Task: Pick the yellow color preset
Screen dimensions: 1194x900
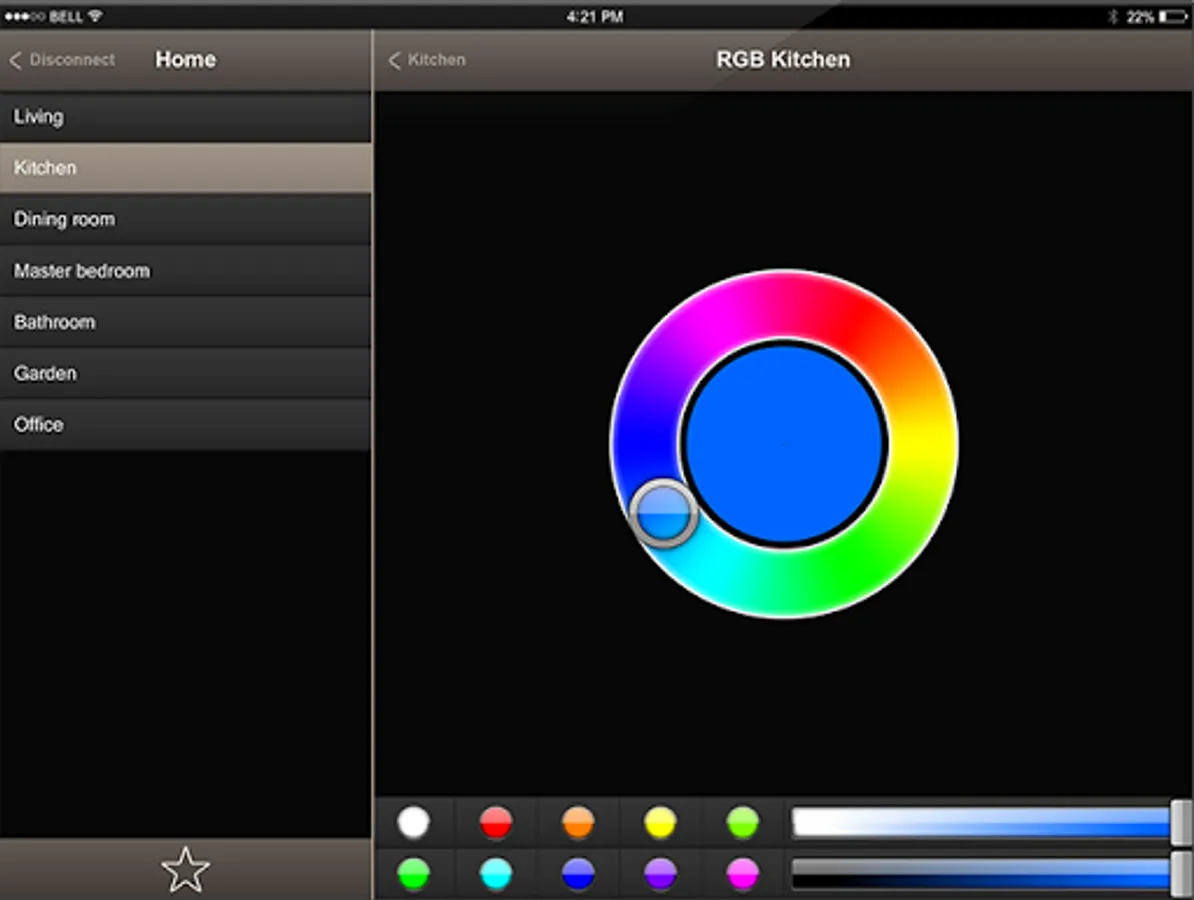Action: 660,822
